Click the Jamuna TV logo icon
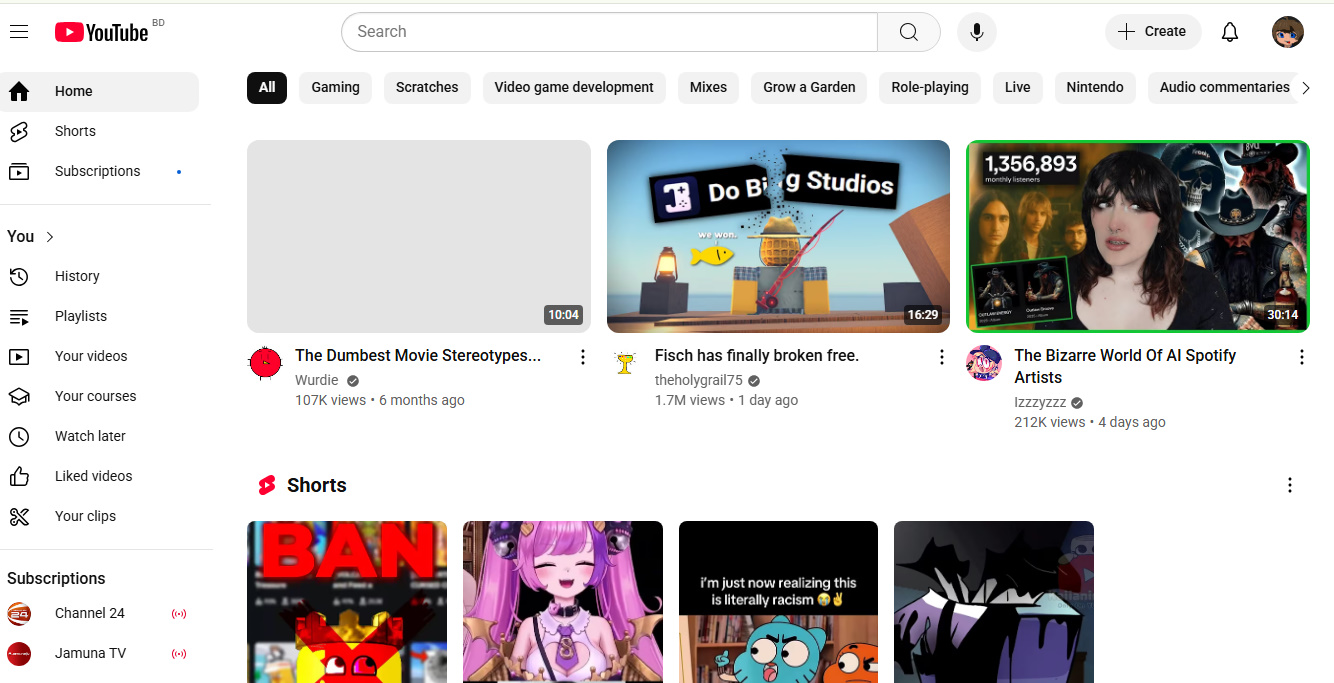 point(19,653)
